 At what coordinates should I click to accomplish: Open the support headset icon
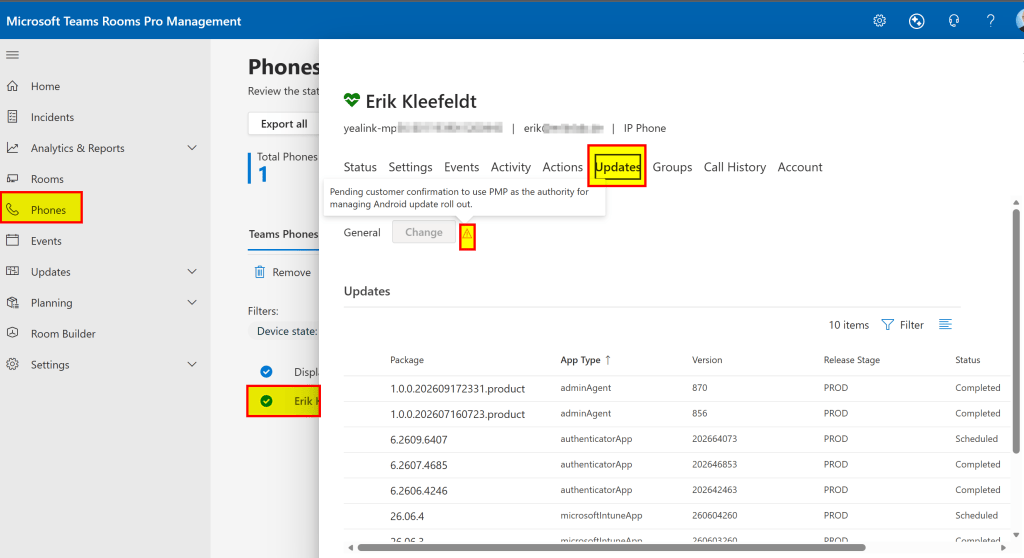pyautogui.click(x=954, y=21)
